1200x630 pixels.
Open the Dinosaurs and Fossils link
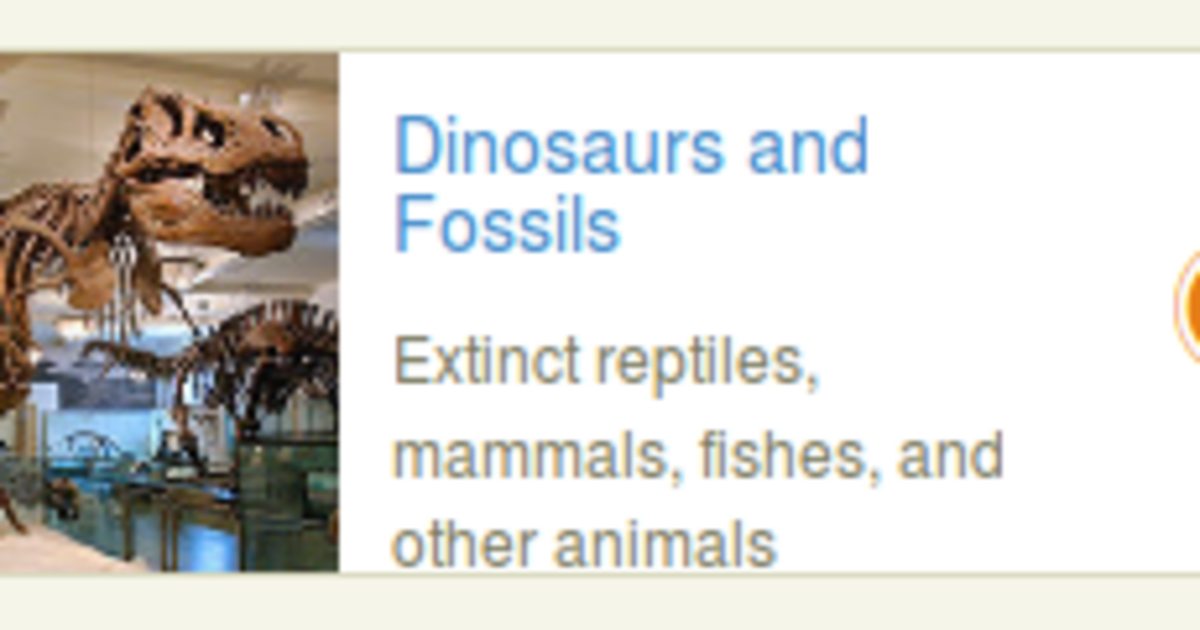click(x=630, y=185)
